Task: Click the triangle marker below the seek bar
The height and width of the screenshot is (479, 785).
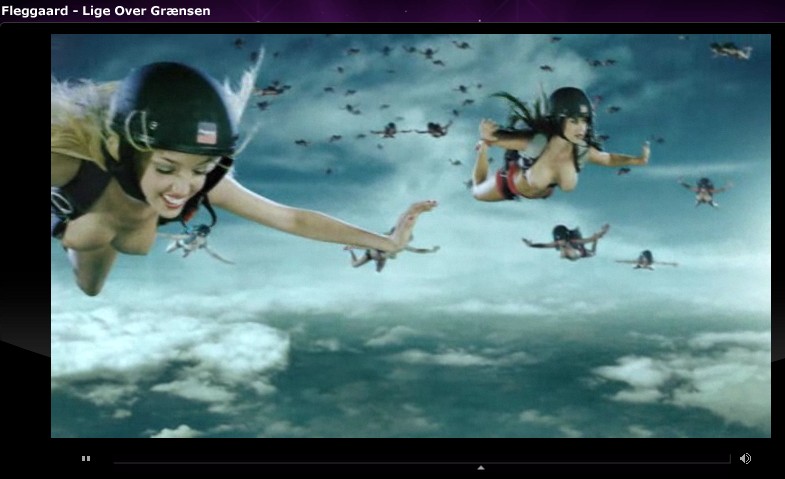Action: click(x=481, y=467)
